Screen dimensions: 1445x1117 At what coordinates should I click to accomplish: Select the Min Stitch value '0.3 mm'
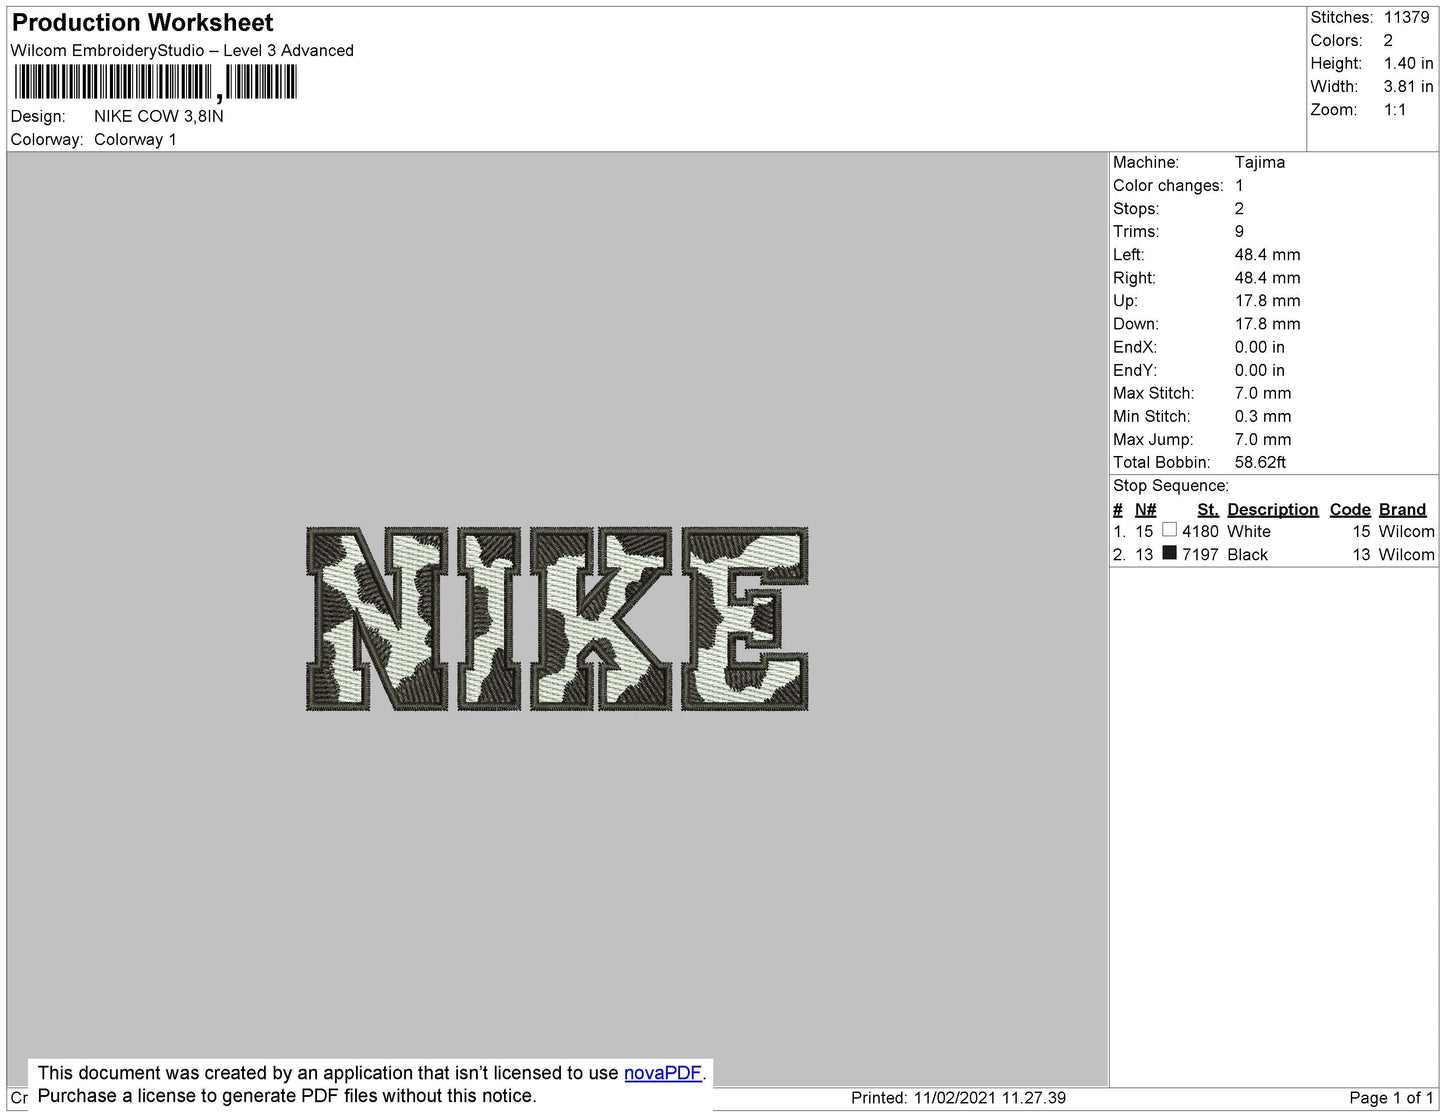[1262, 416]
